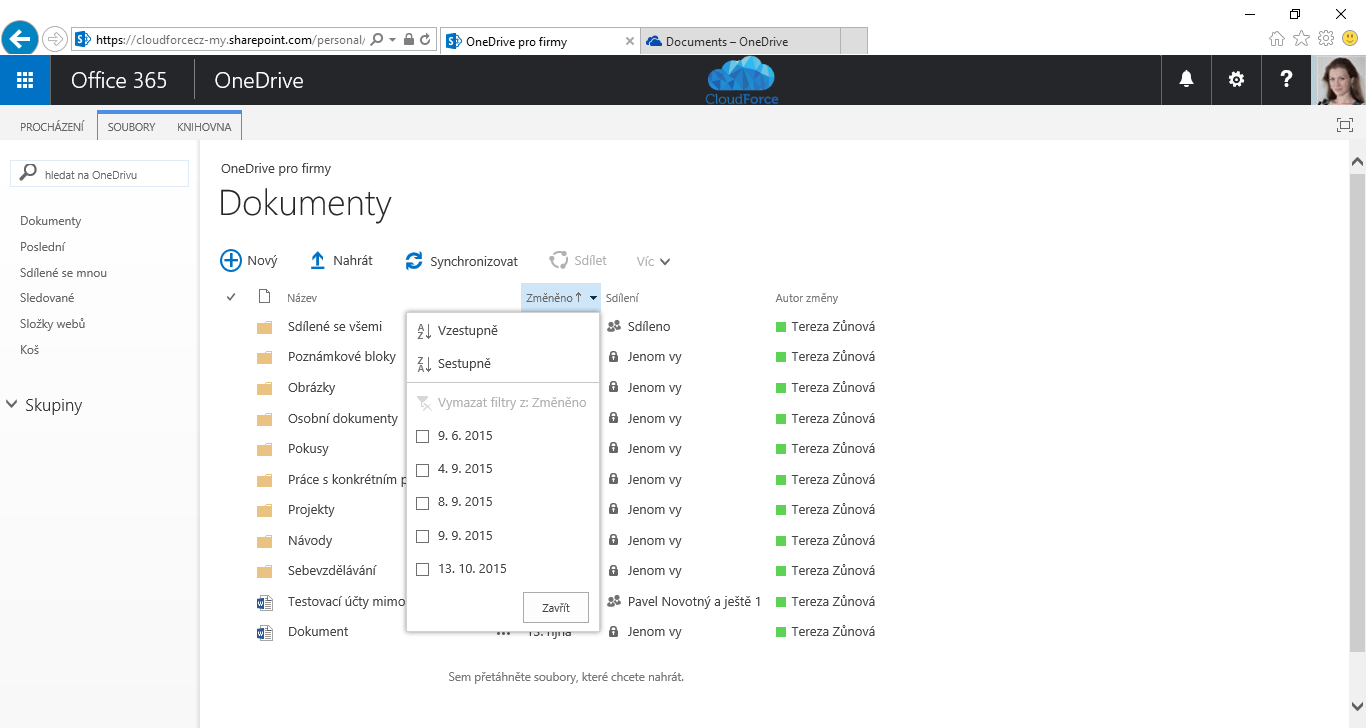Open the settings gear menu

[x=1236, y=79]
